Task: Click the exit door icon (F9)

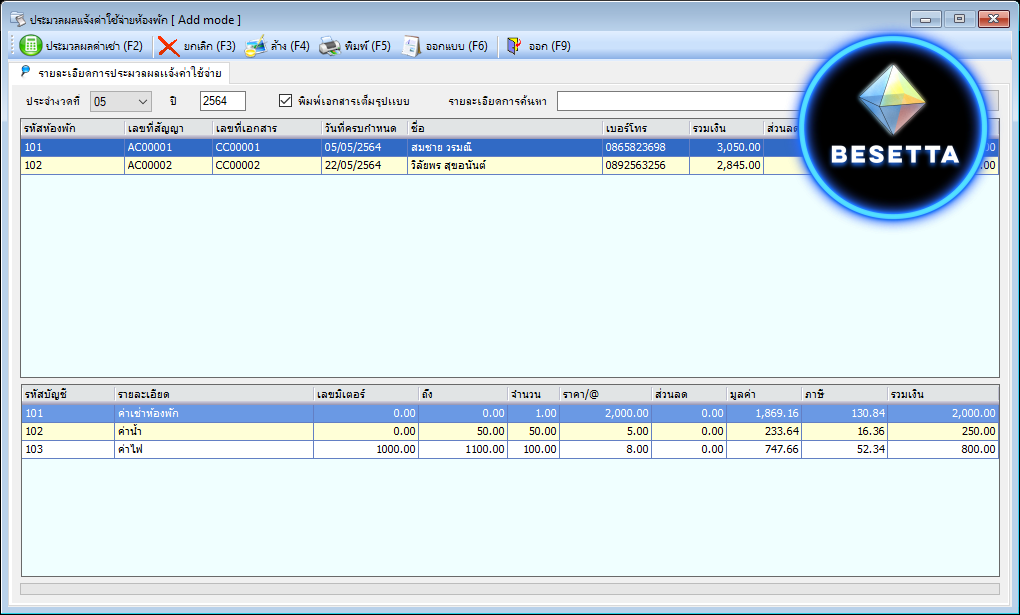Action: coord(514,46)
